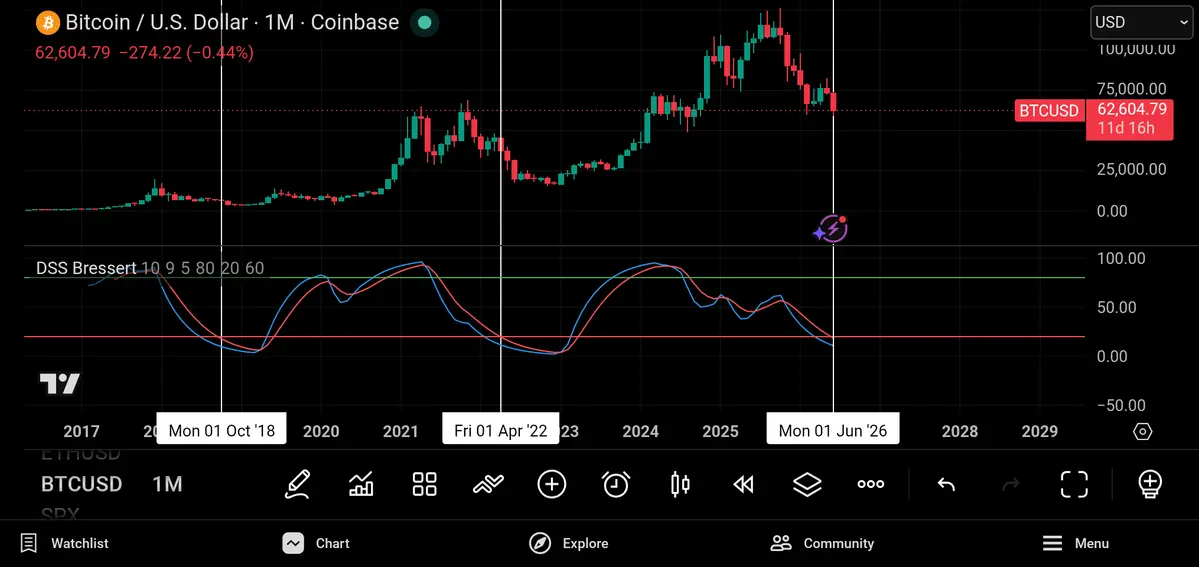Enter fullscreen mode with the frame icon
Screen dimensions: 1199x567
pos(1074,484)
